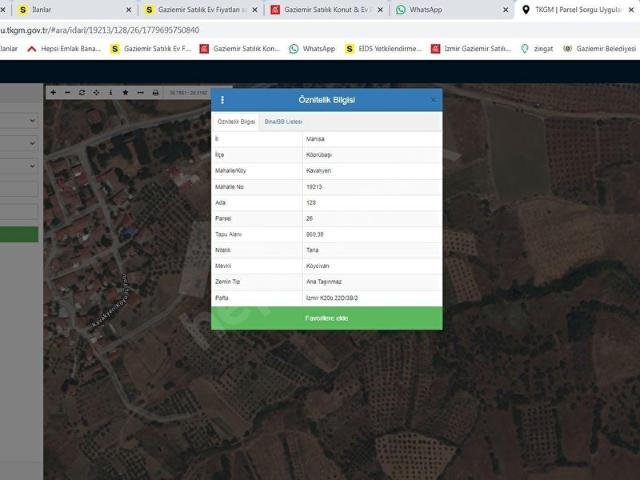Select the Parsel value 26
This screenshot has width=640, height=480.
309,219
